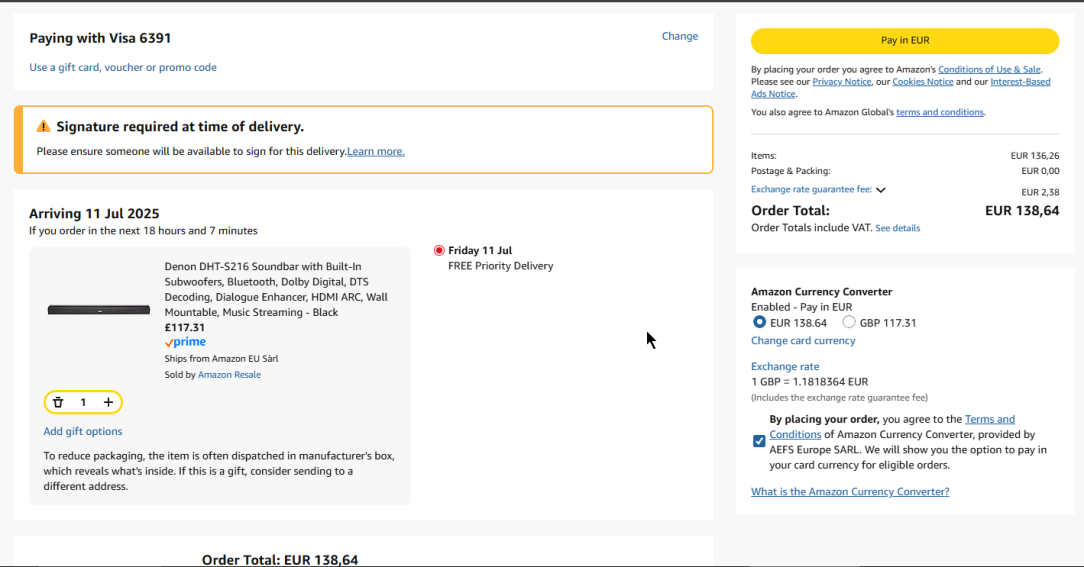Click the Signature required at time of delivery heading
The image size is (1084, 567).
pyautogui.click(x=180, y=127)
